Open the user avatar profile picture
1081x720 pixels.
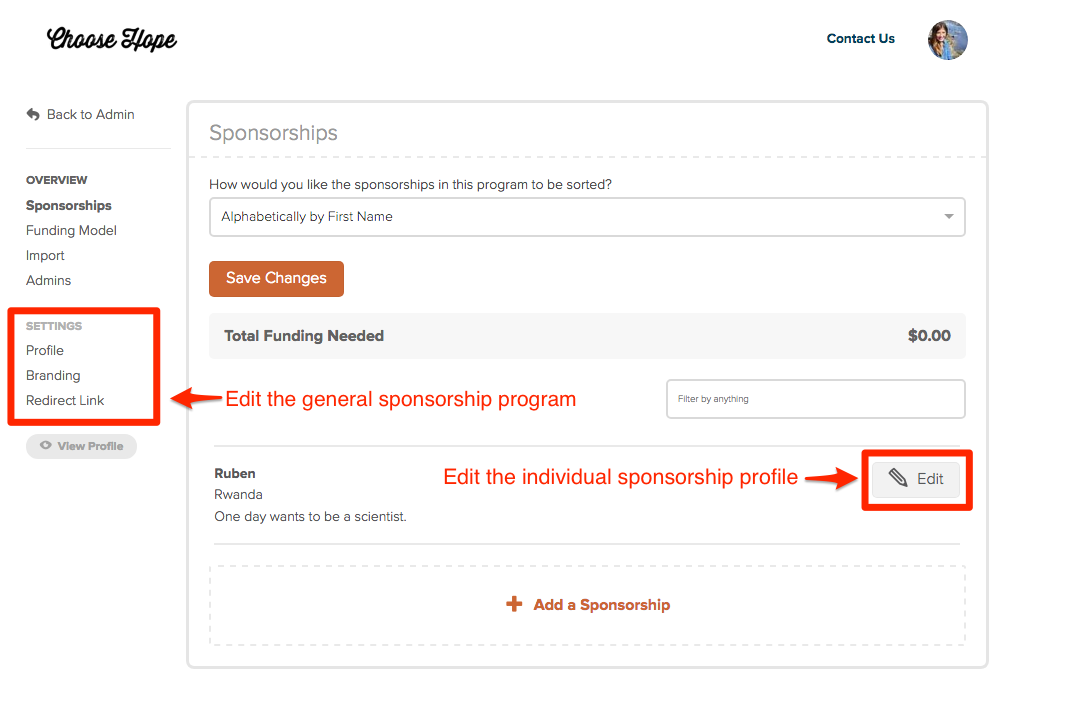[947, 40]
